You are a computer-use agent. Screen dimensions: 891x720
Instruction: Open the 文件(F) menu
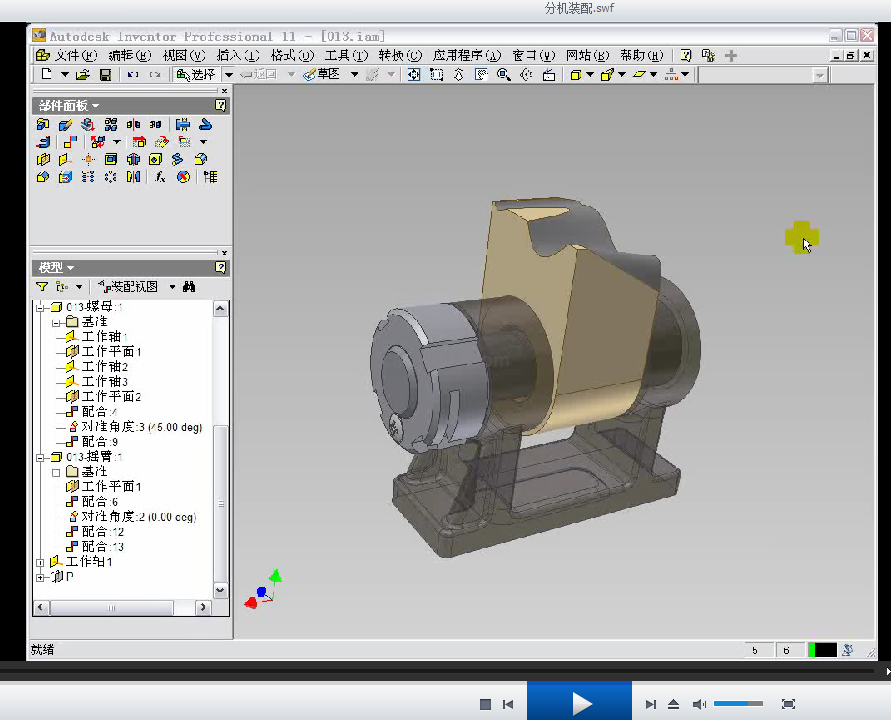tap(73, 55)
